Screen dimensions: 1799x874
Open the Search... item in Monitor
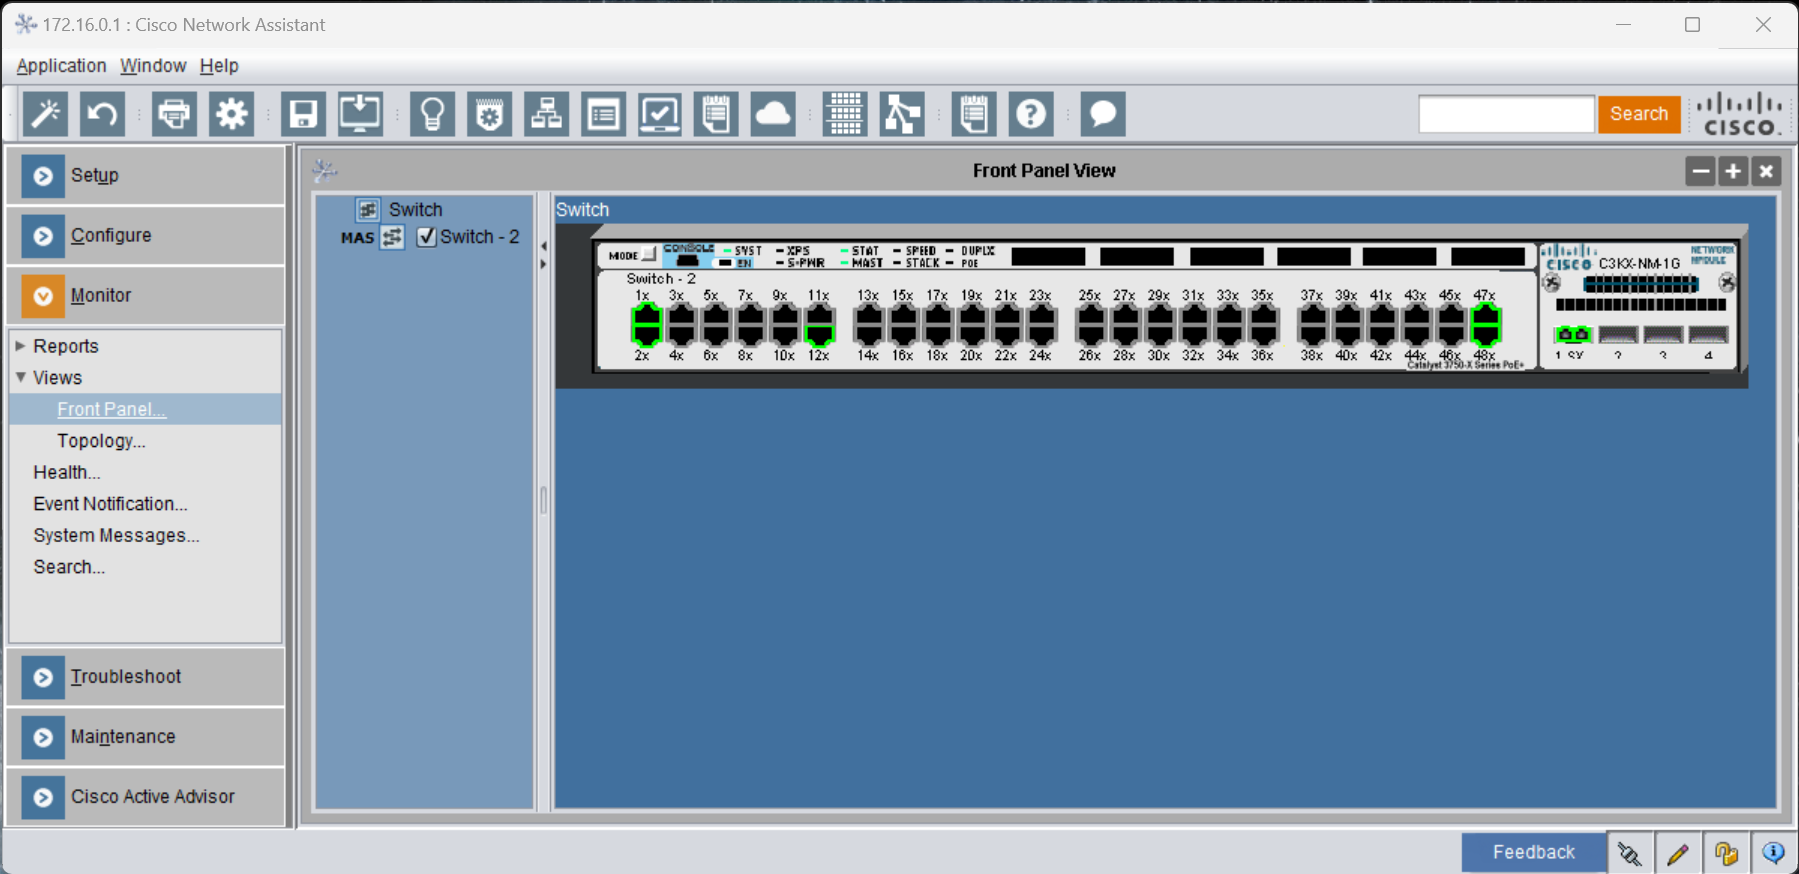pyautogui.click(x=69, y=567)
